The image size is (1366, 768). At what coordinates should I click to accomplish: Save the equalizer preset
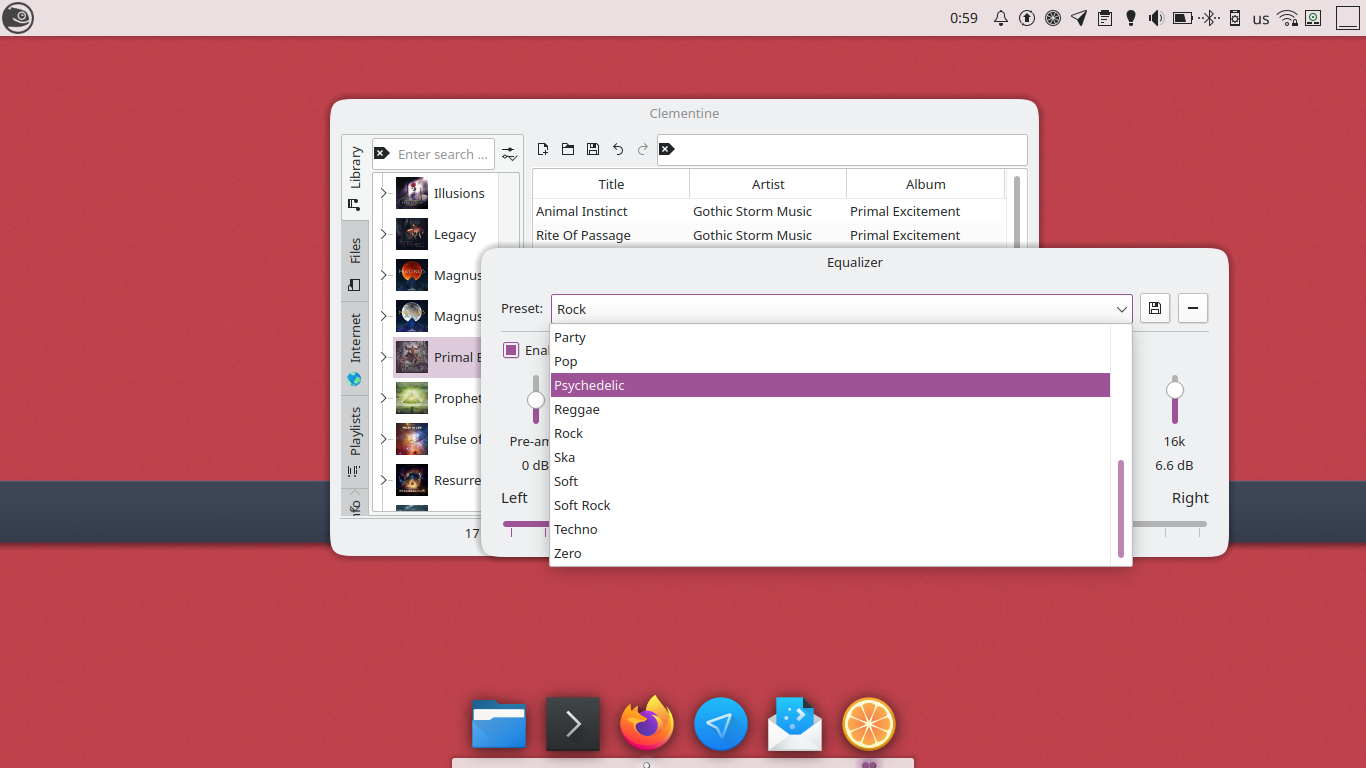1155,308
